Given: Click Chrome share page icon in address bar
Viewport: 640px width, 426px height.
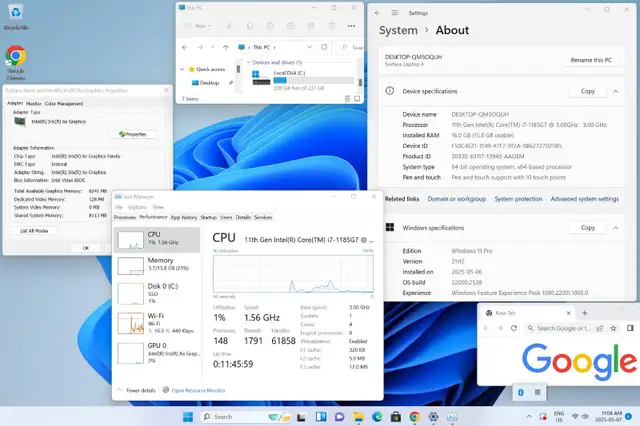Looking at the screenshot, I should [x=600, y=328].
